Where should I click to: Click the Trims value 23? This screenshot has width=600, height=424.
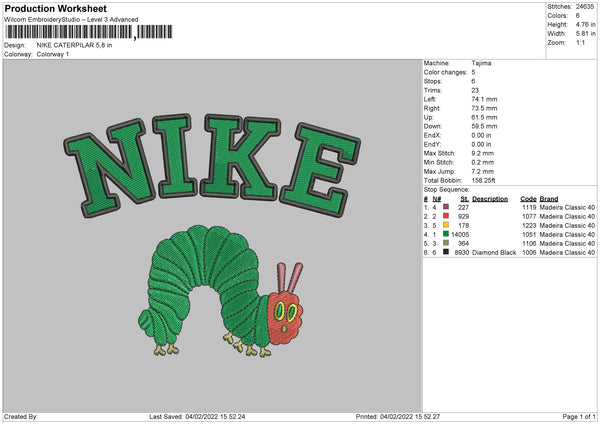[x=475, y=90]
